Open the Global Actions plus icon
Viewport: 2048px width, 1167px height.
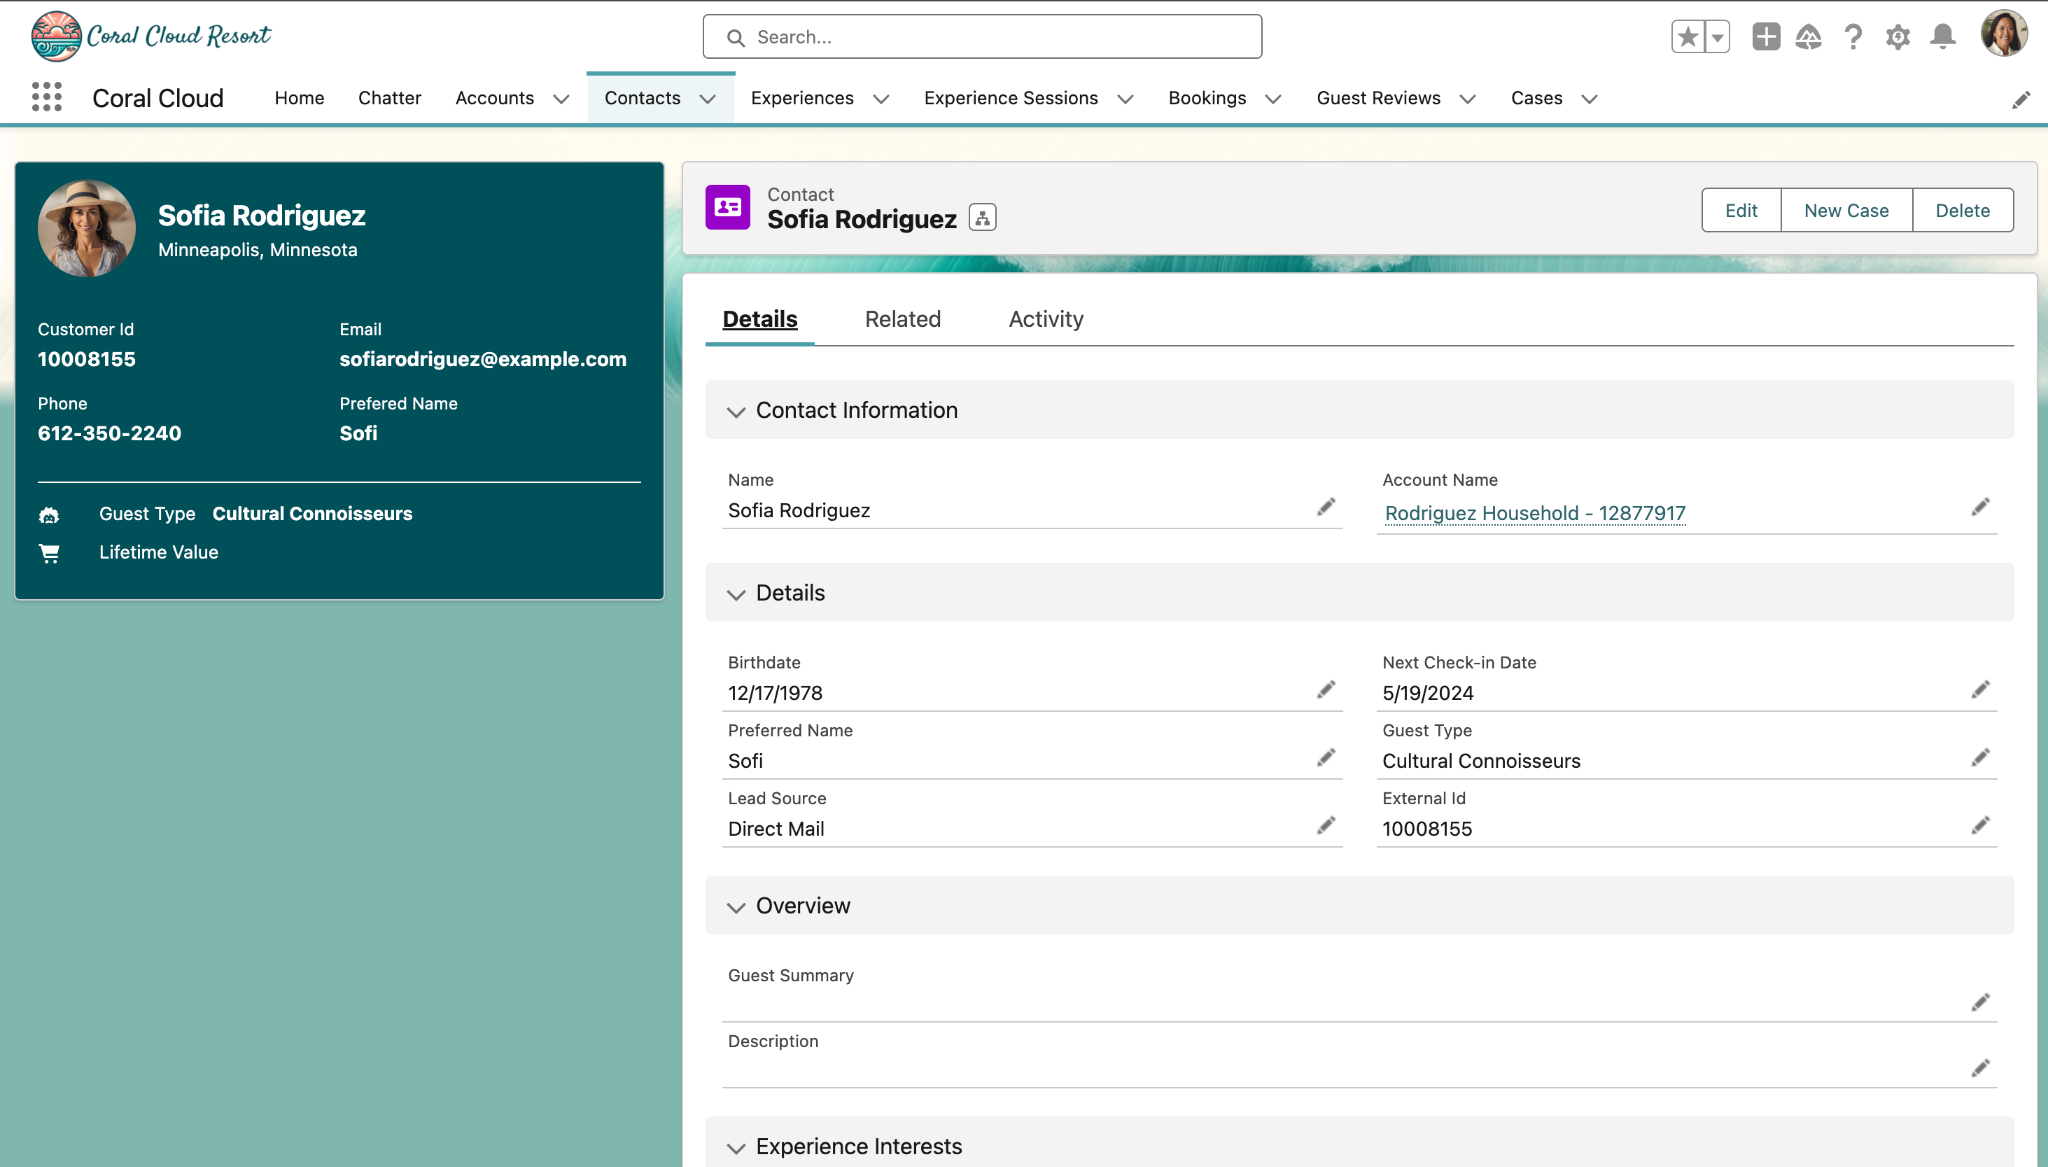click(x=1766, y=37)
